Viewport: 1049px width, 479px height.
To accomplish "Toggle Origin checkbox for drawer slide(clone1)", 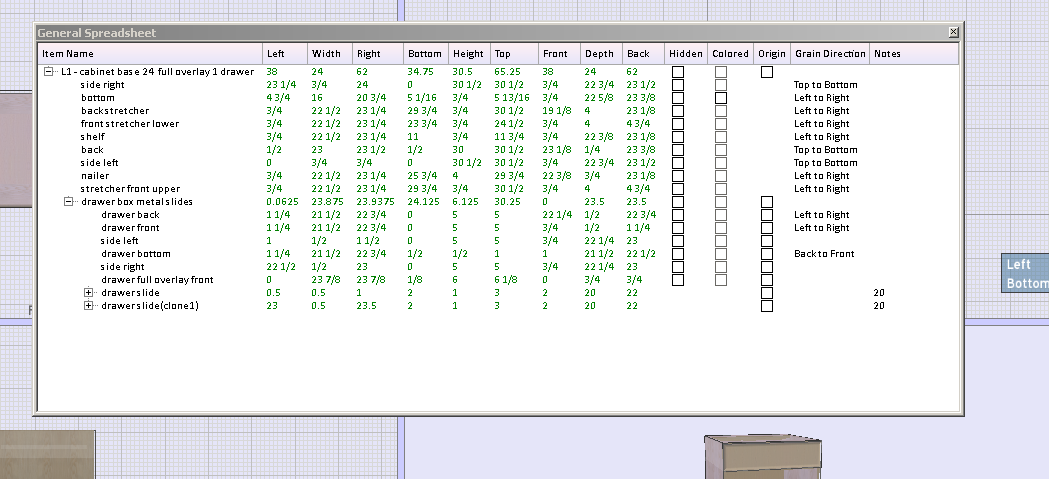I will click(767, 306).
